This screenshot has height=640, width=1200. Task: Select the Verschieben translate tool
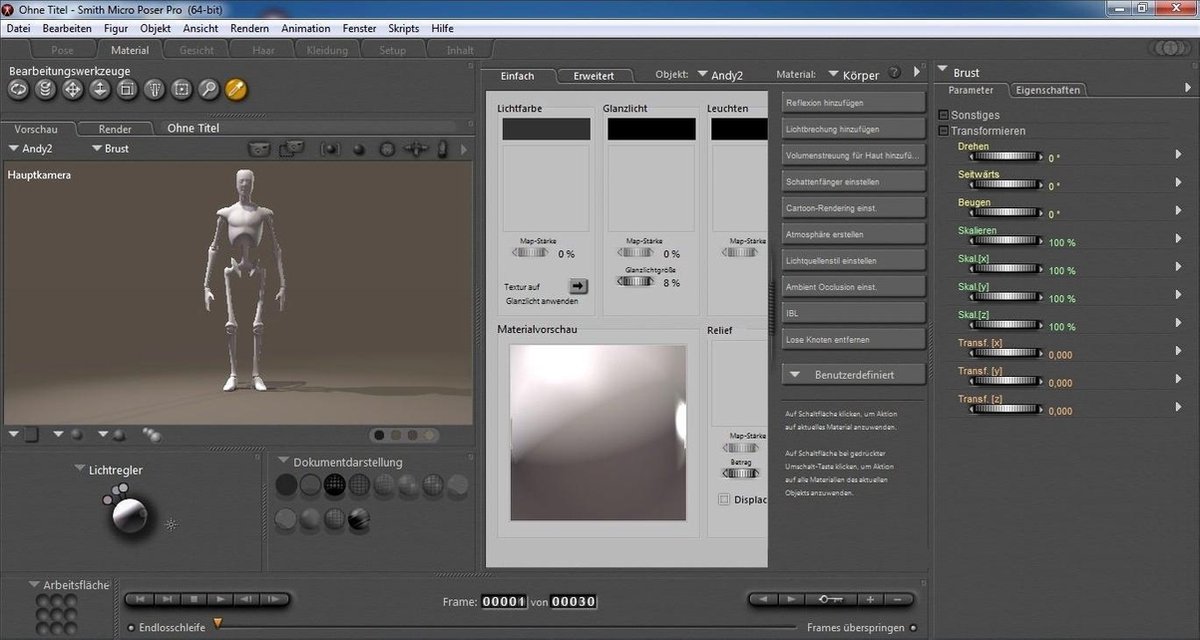73,90
